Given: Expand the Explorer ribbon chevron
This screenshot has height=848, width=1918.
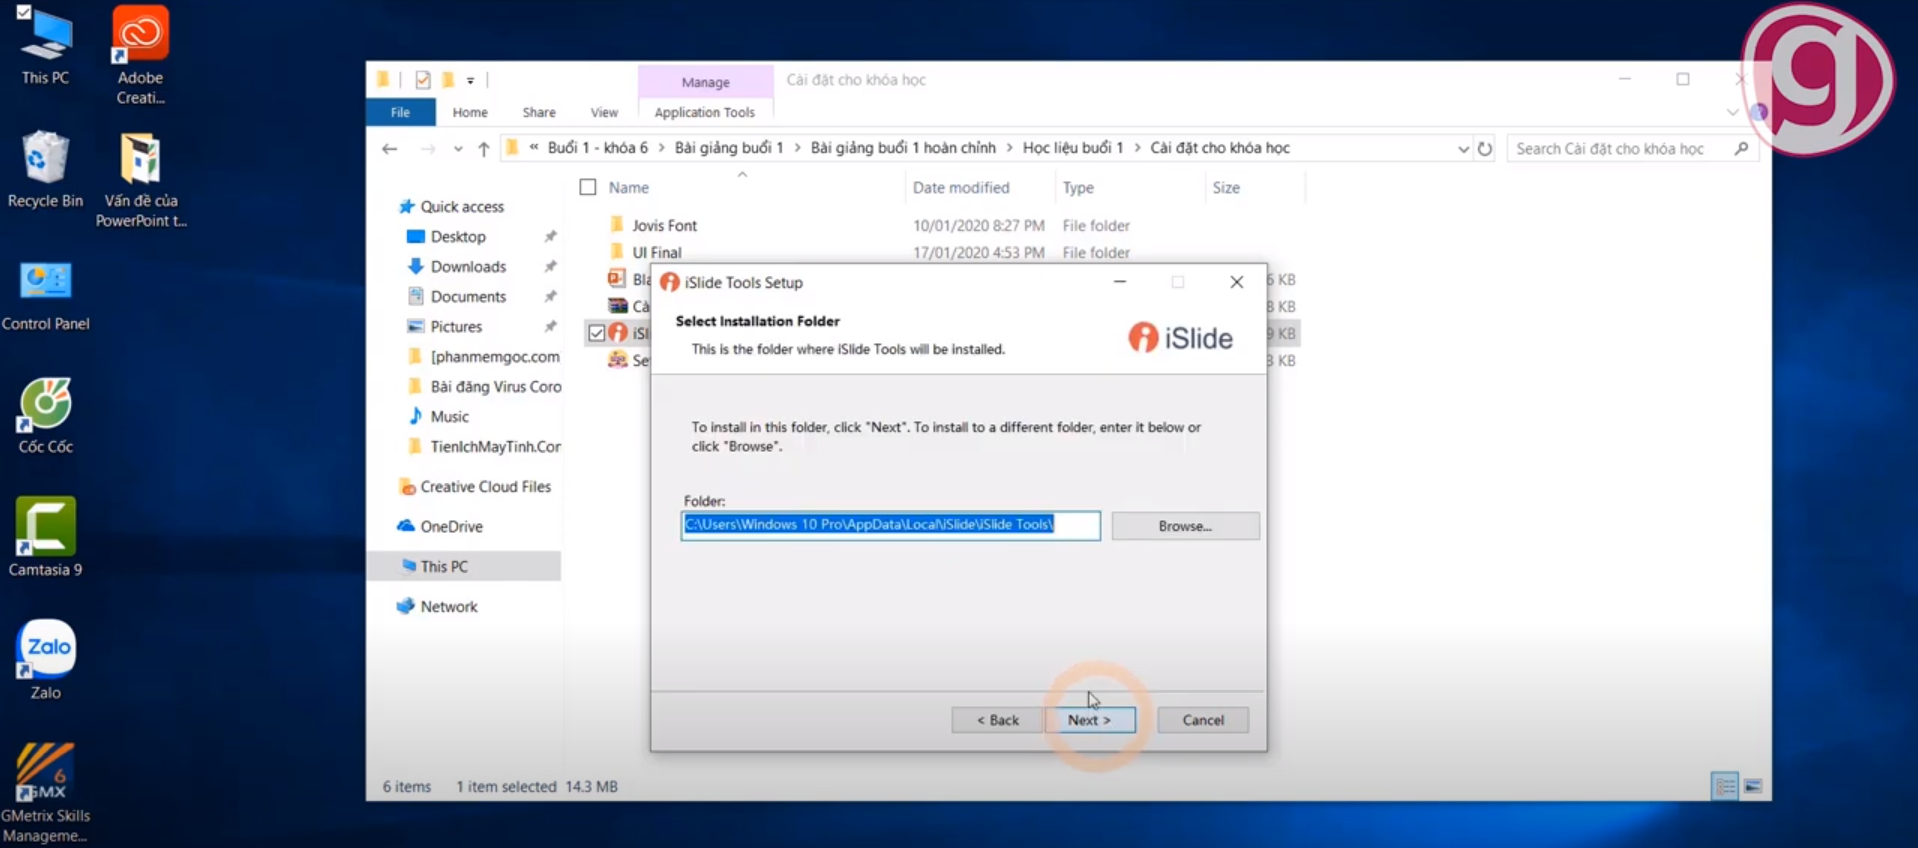Looking at the screenshot, I should (x=1732, y=112).
